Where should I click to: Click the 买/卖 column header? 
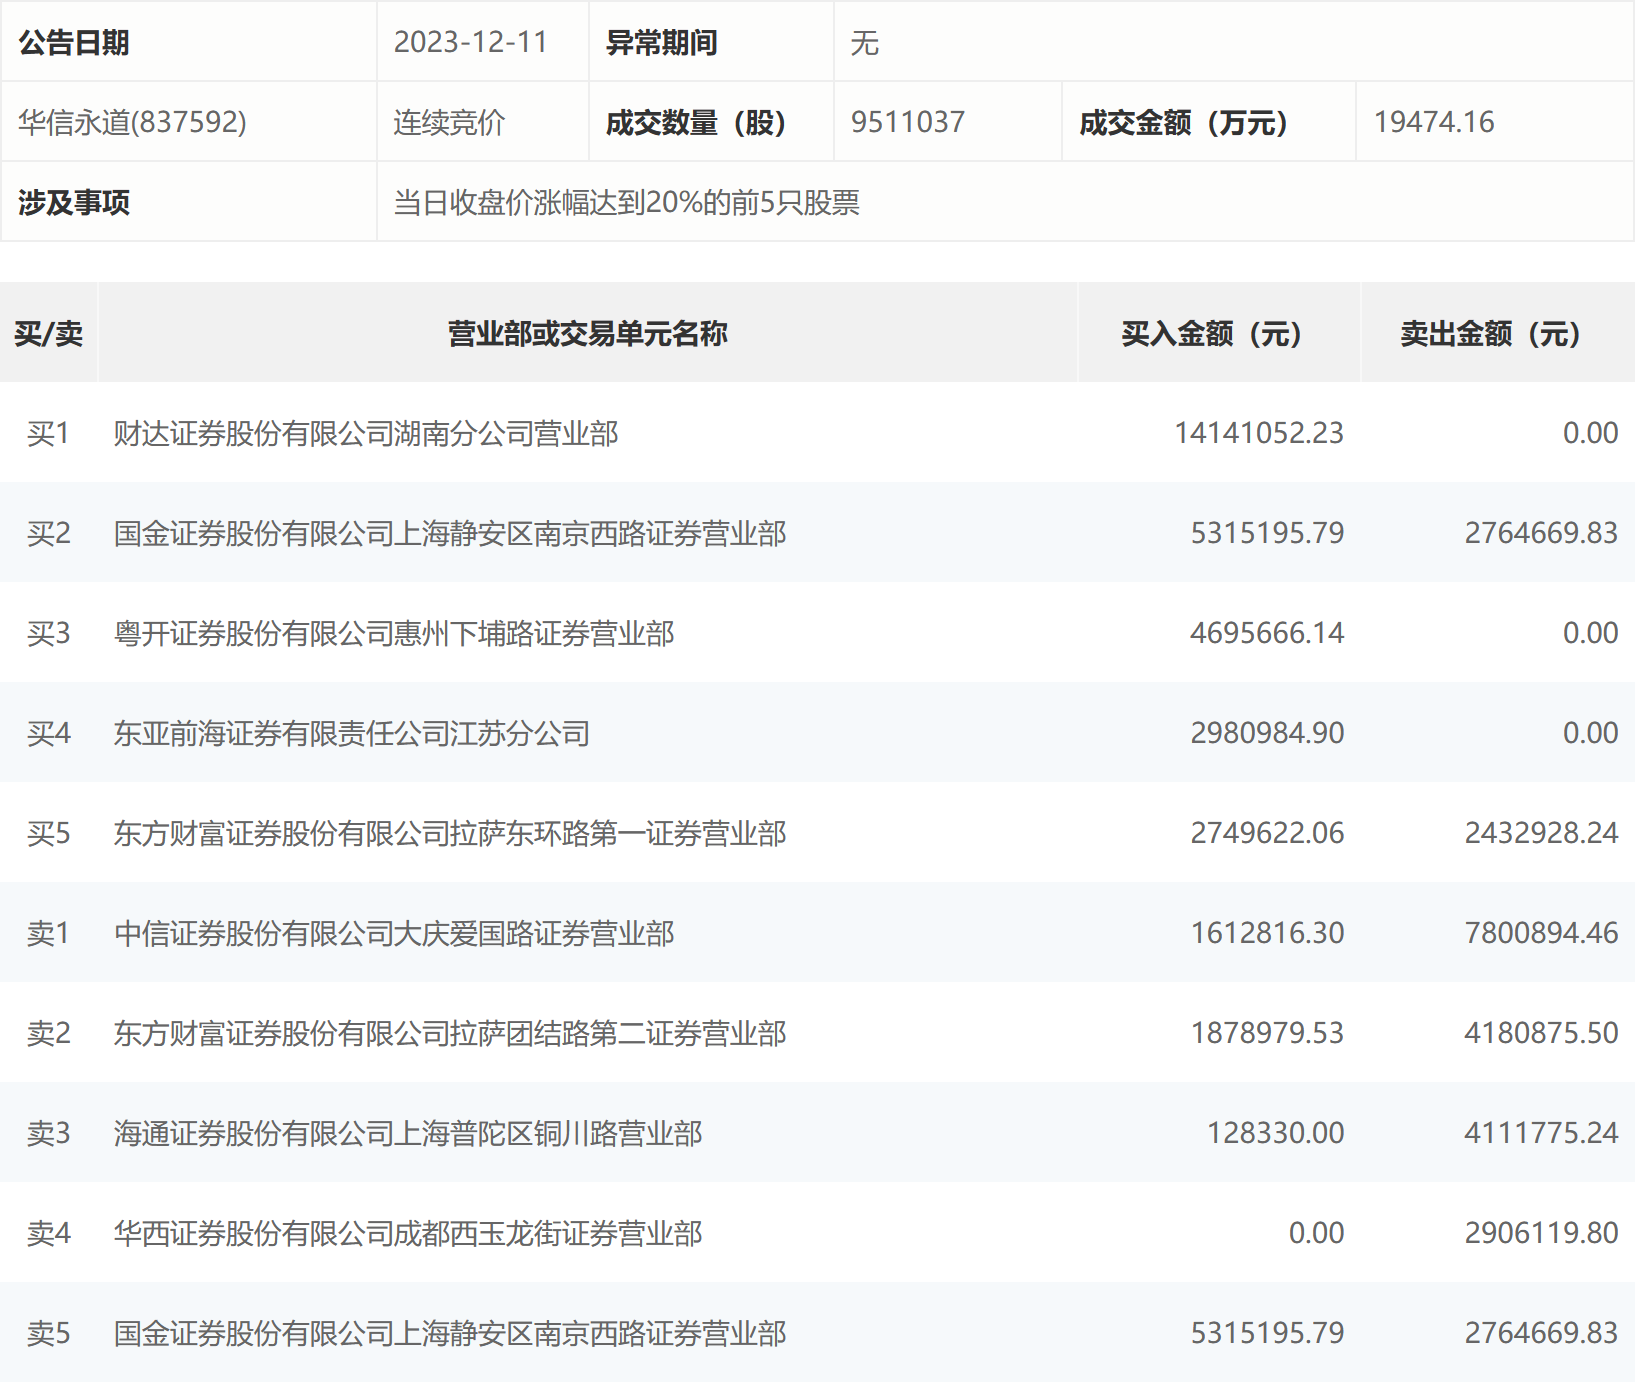point(49,333)
